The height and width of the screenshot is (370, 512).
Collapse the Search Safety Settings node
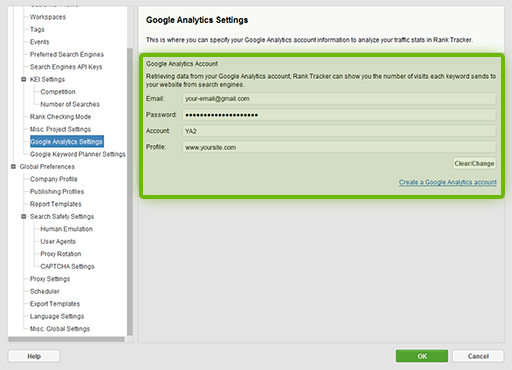click(x=24, y=216)
